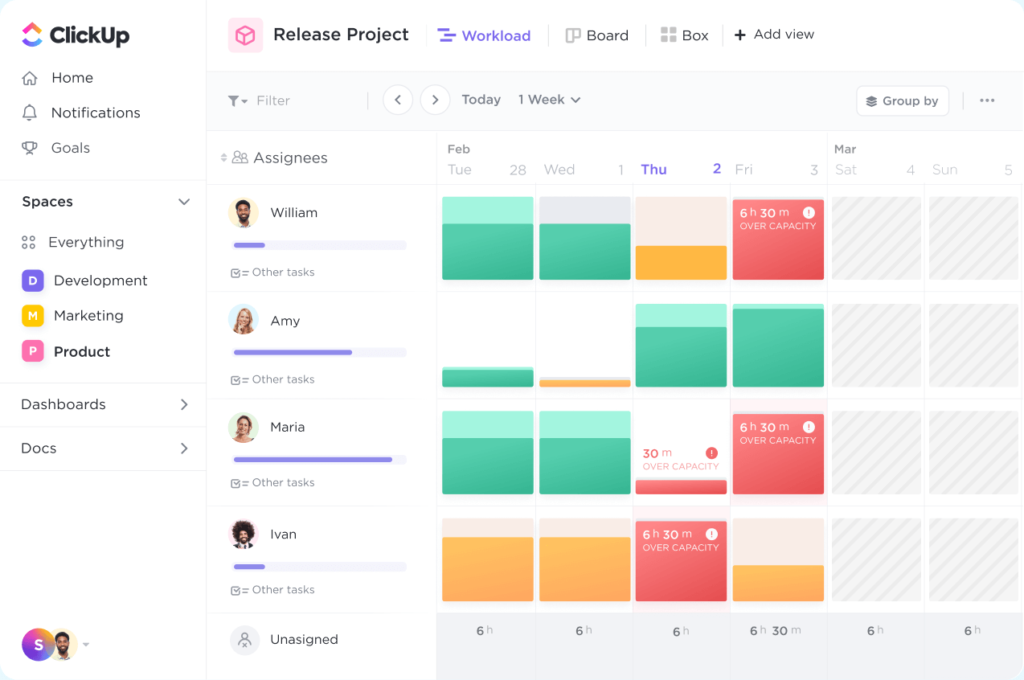Image resolution: width=1024 pixels, height=680 pixels.
Task: Click the Today button
Action: (x=481, y=99)
